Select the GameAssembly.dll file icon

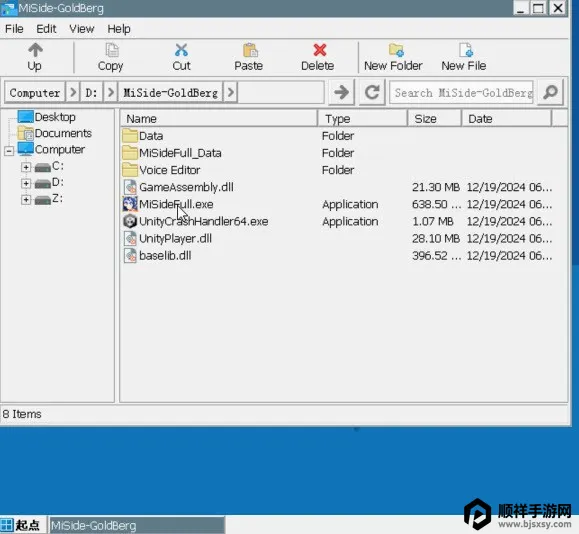click(x=130, y=187)
